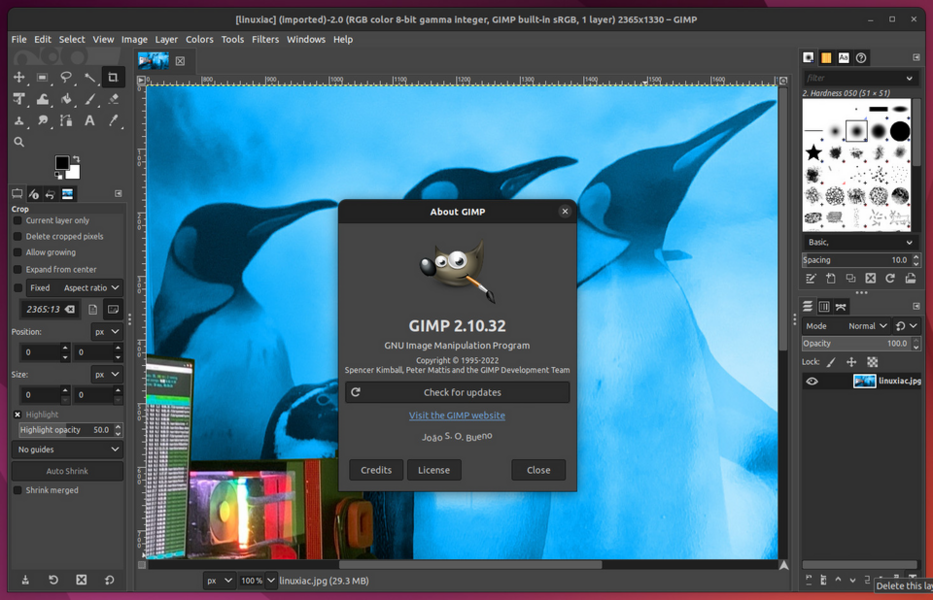Screen dimensions: 933x600
Task: Choose the Eraser tool
Action: tap(113, 99)
